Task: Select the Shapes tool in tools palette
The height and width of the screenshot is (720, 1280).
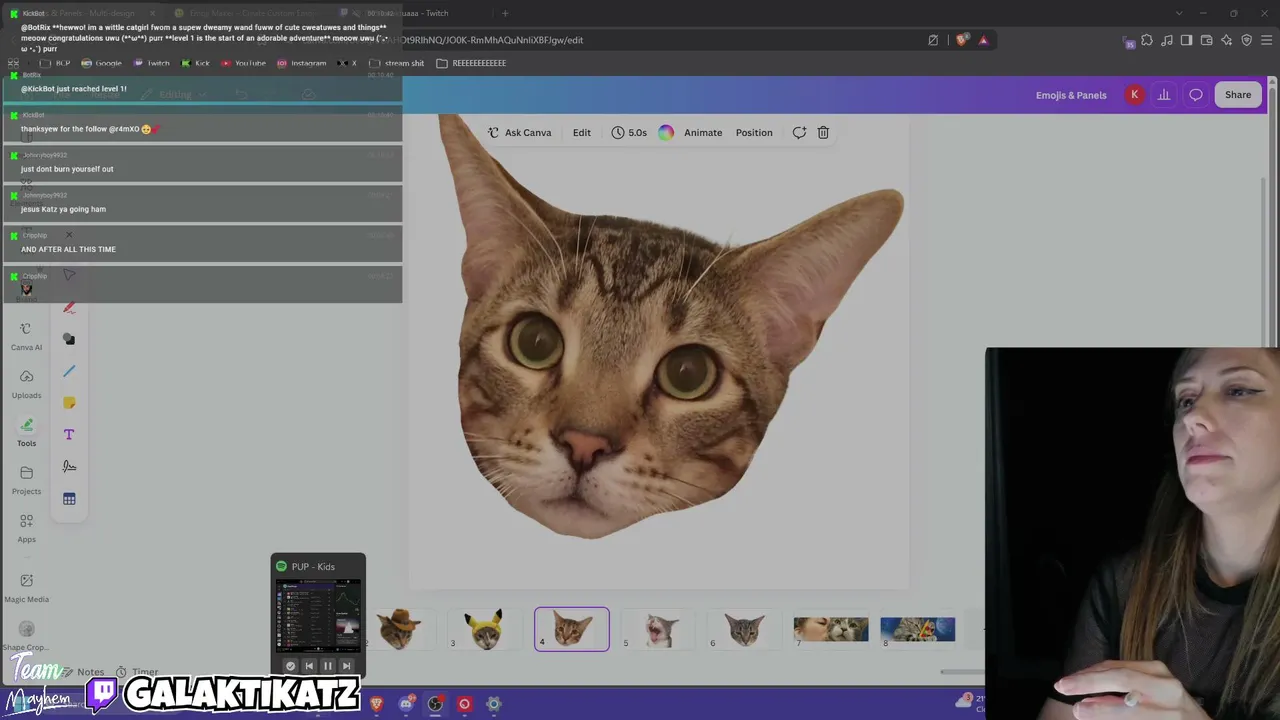Action: (69, 339)
